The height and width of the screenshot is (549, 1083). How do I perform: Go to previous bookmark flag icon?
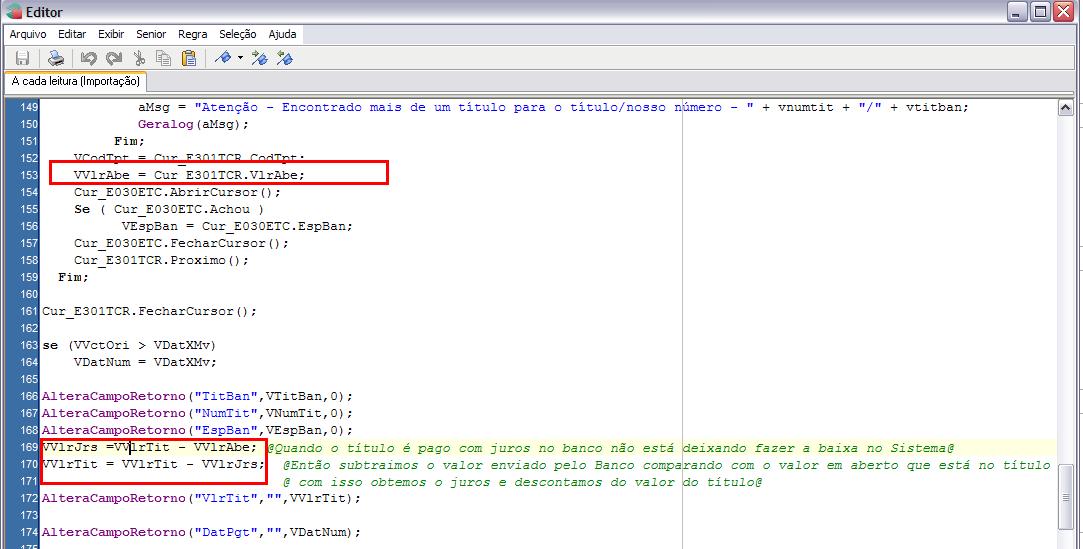pyautogui.click(x=285, y=58)
